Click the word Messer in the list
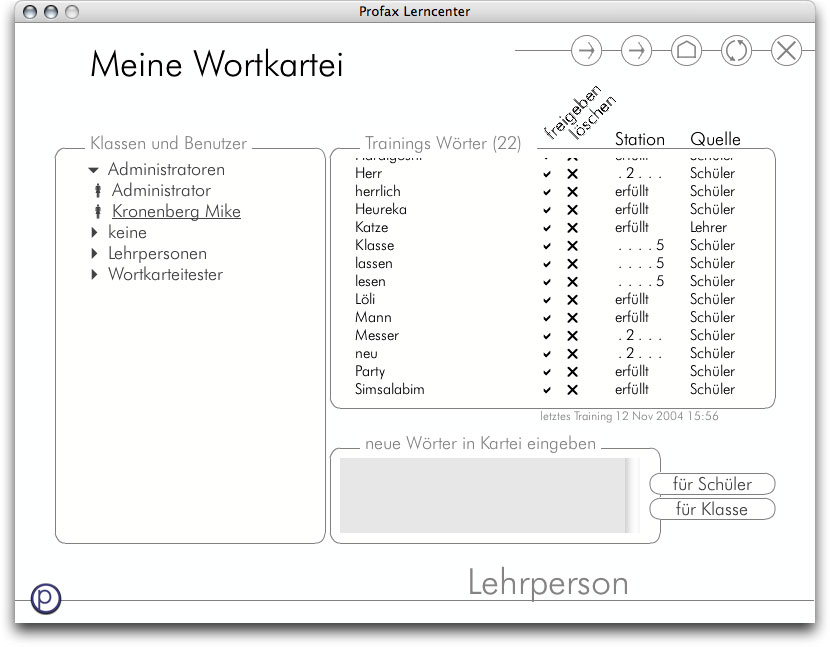The width and height of the screenshot is (830, 647). (x=377, y=336)
